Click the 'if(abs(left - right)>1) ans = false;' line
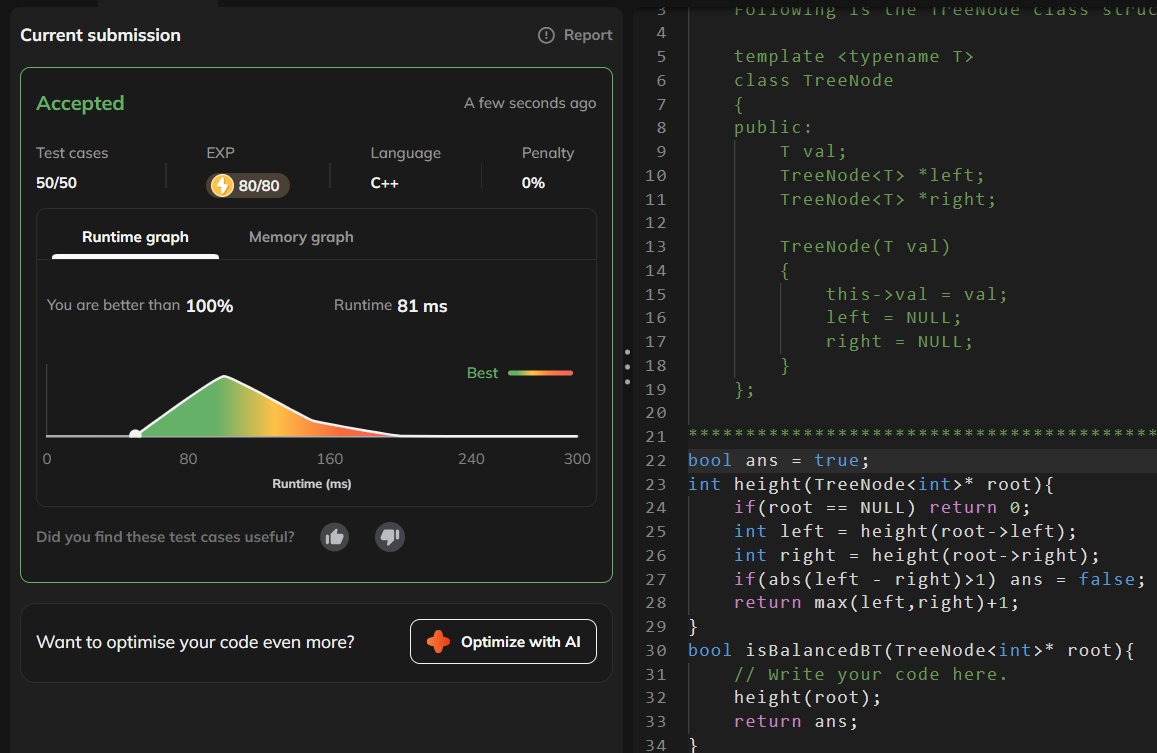Image resolution: width=1157 pixels, height=753 pixels. pyautogui.click(x=939, y=579)
